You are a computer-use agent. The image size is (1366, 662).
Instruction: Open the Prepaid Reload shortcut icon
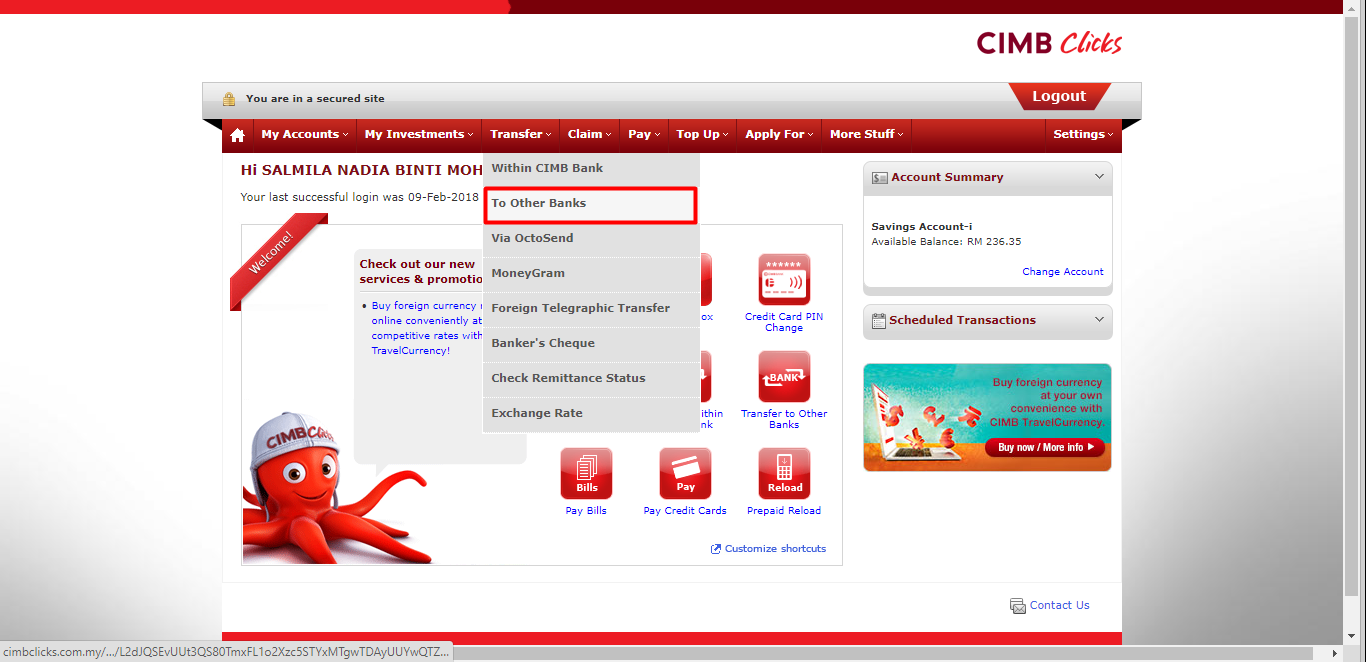coord(784,473)
